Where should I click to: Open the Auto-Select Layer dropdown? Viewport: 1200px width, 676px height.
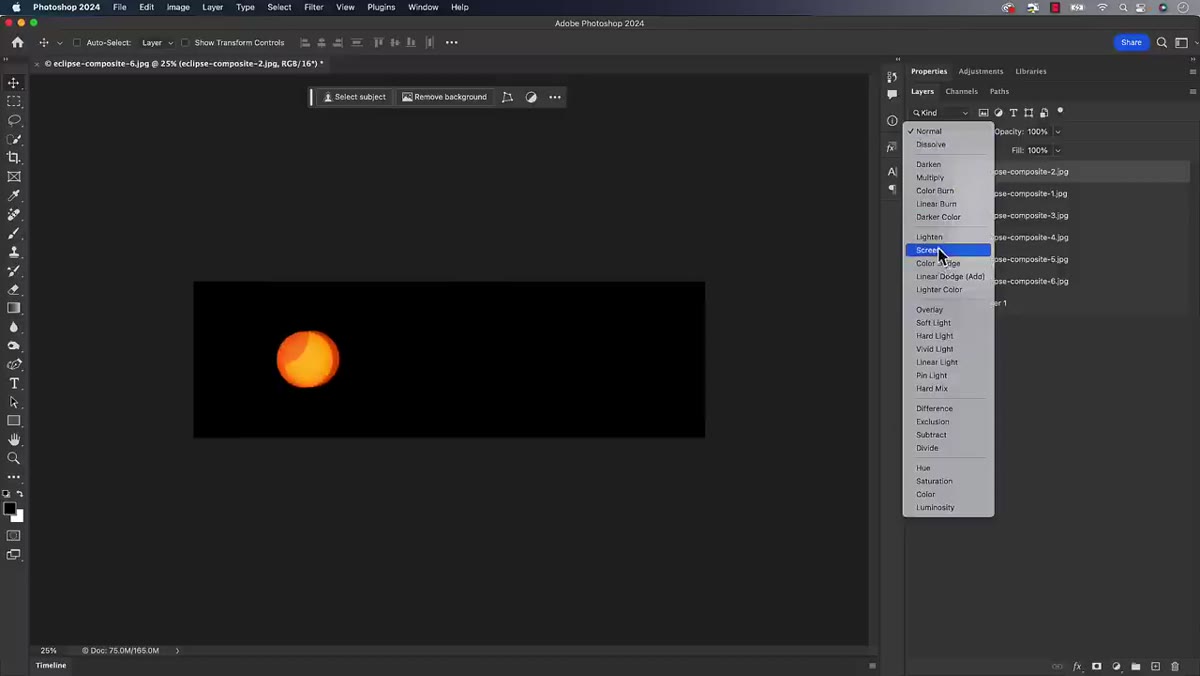157,43
